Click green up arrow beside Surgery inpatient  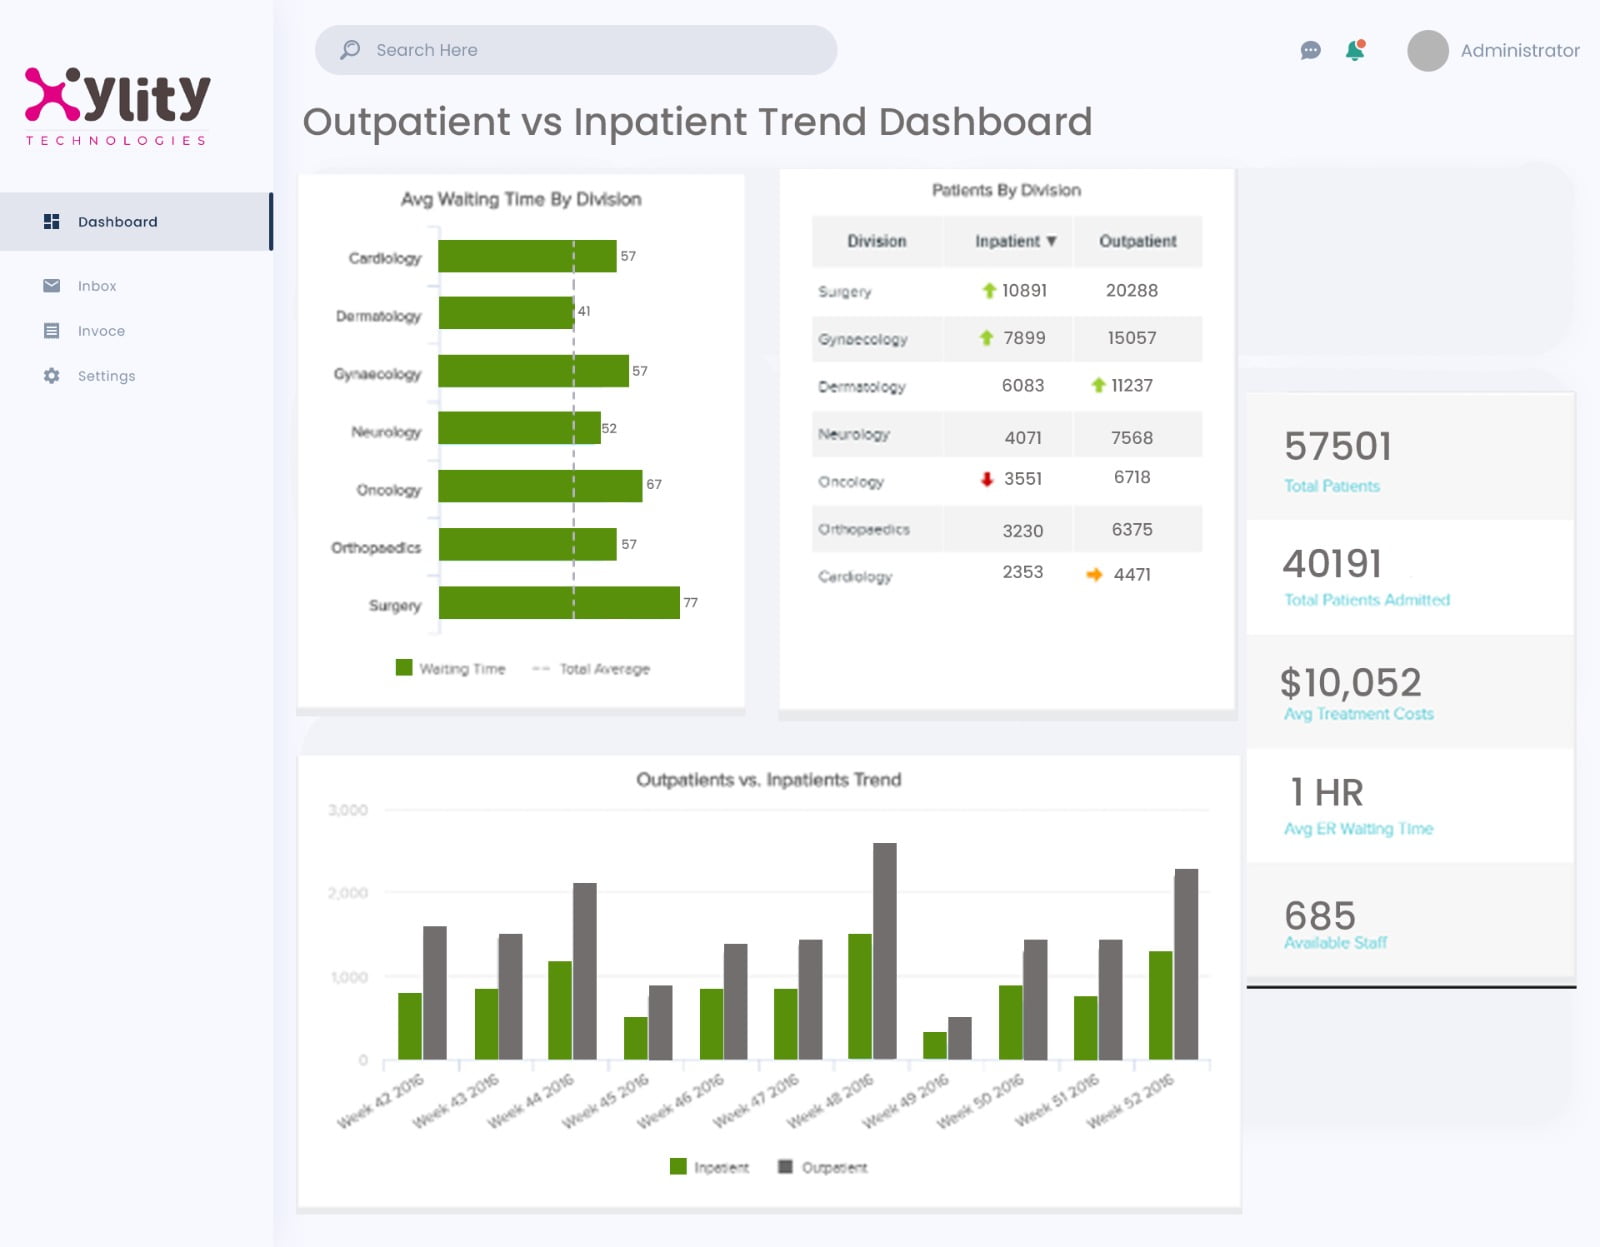(x=989, y=290)
